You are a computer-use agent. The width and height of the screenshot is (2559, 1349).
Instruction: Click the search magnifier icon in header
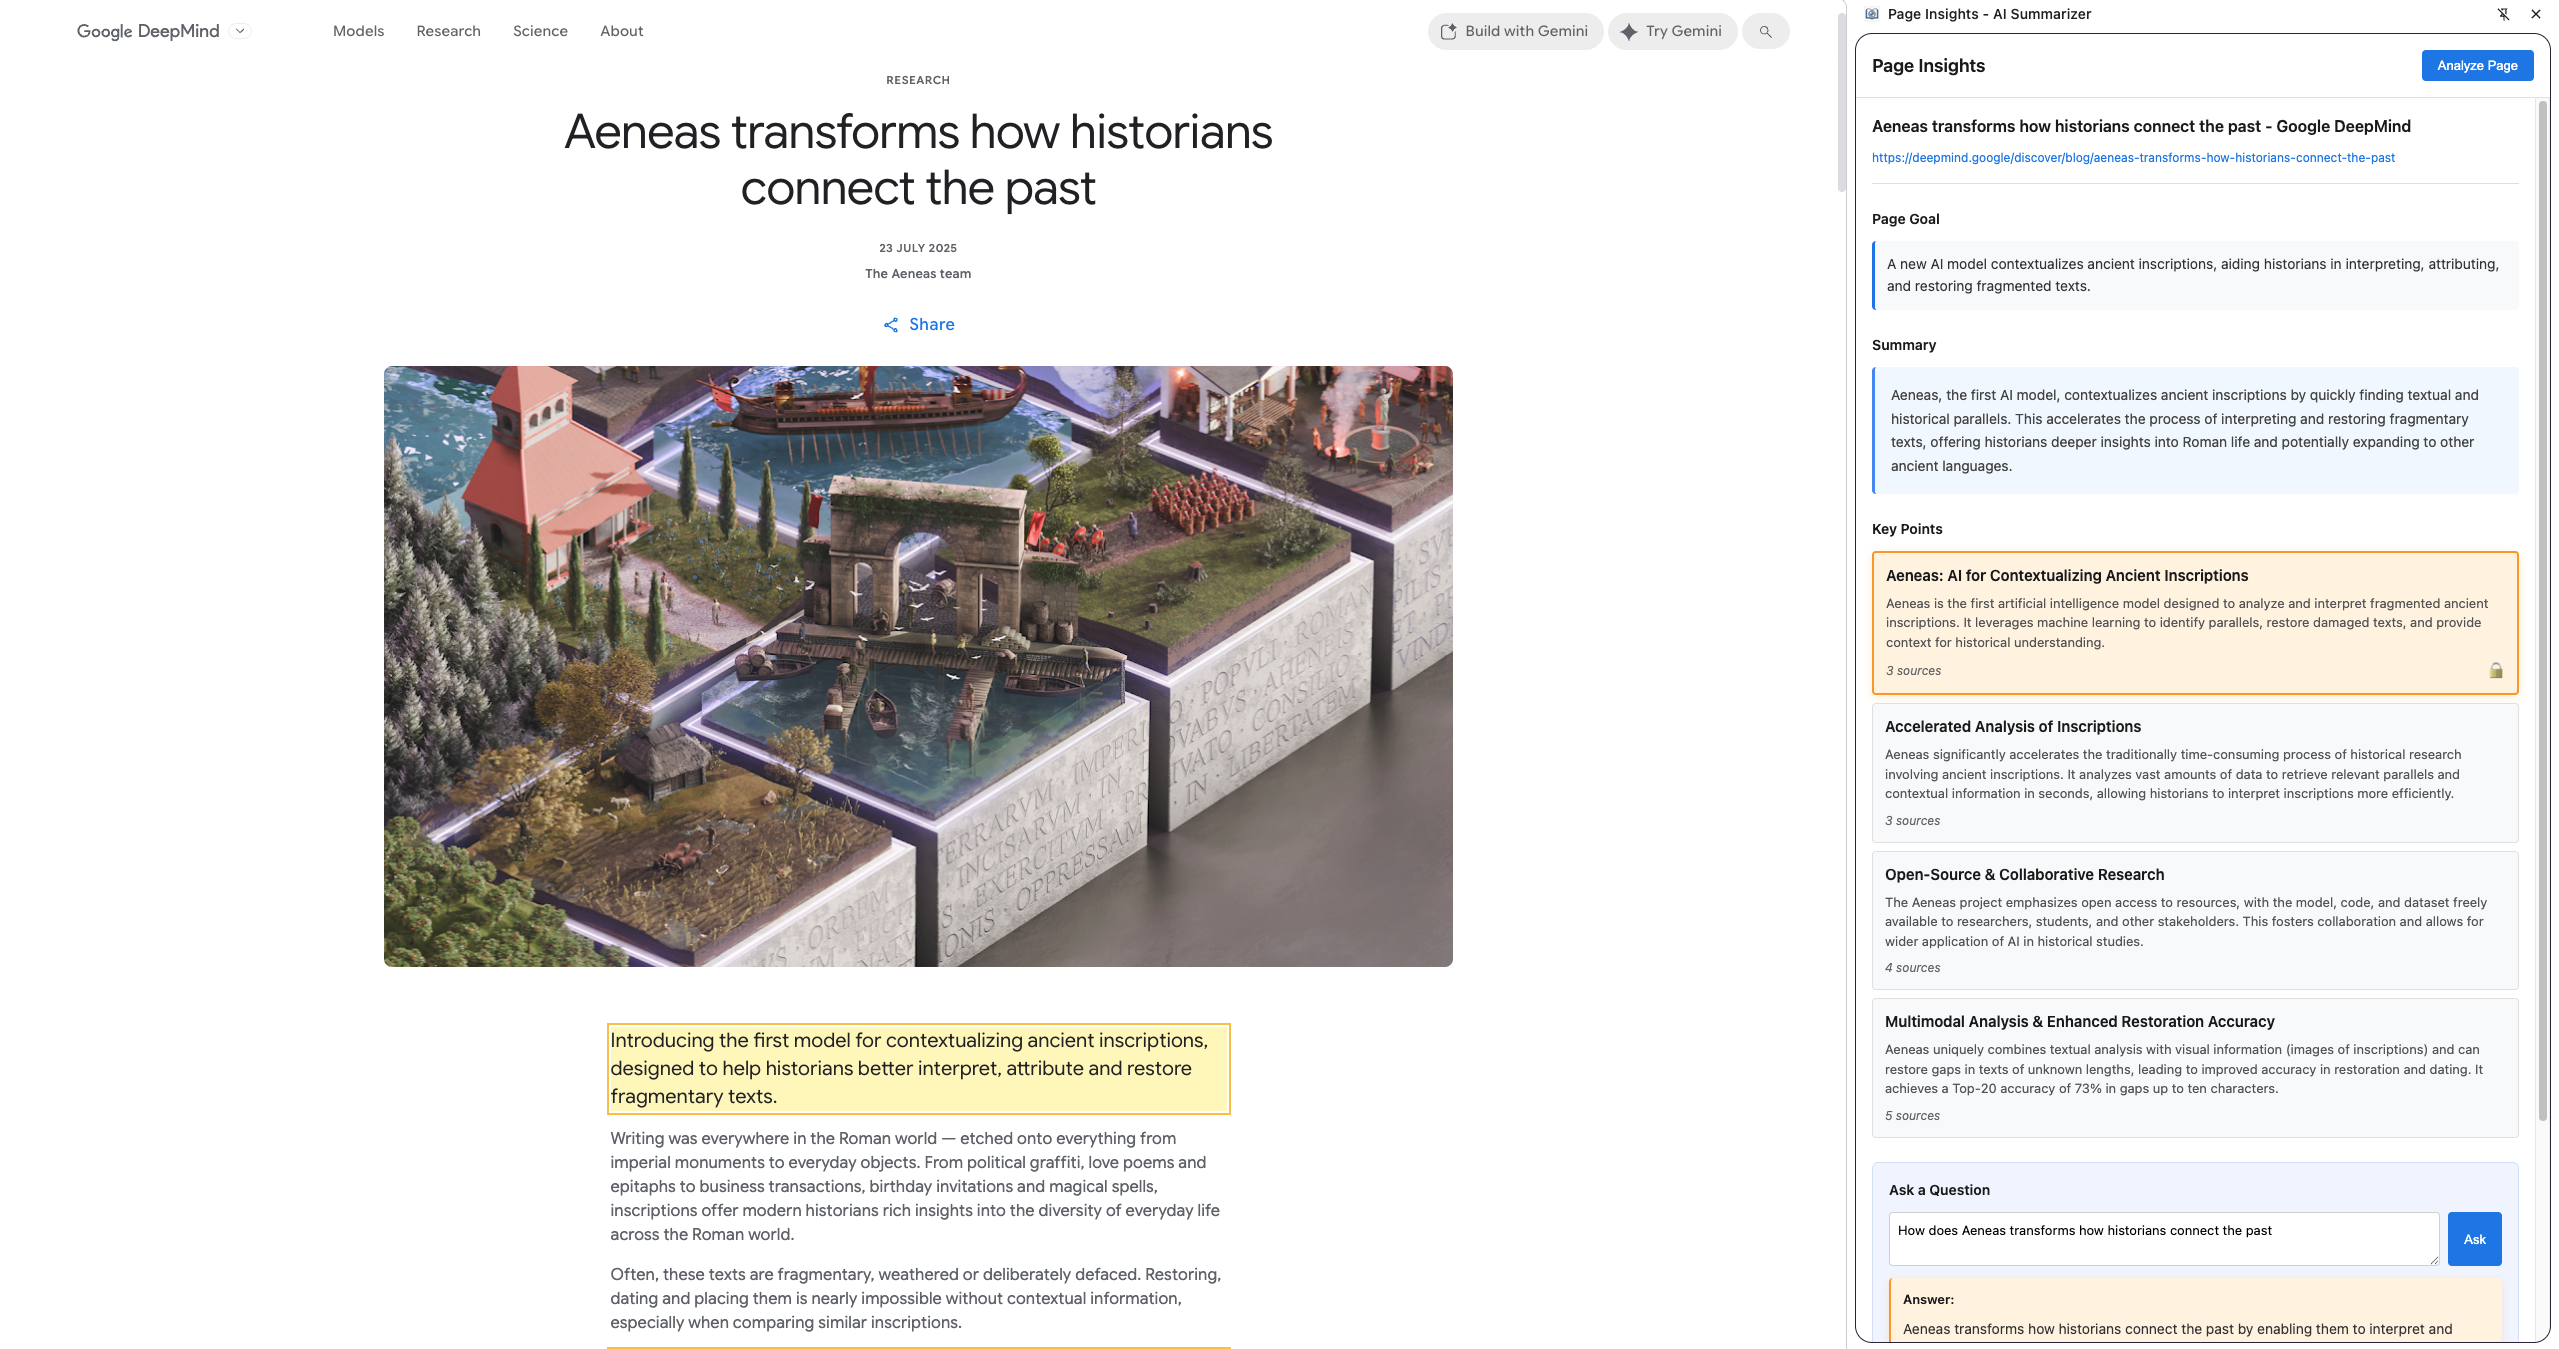pos(1765,32)
